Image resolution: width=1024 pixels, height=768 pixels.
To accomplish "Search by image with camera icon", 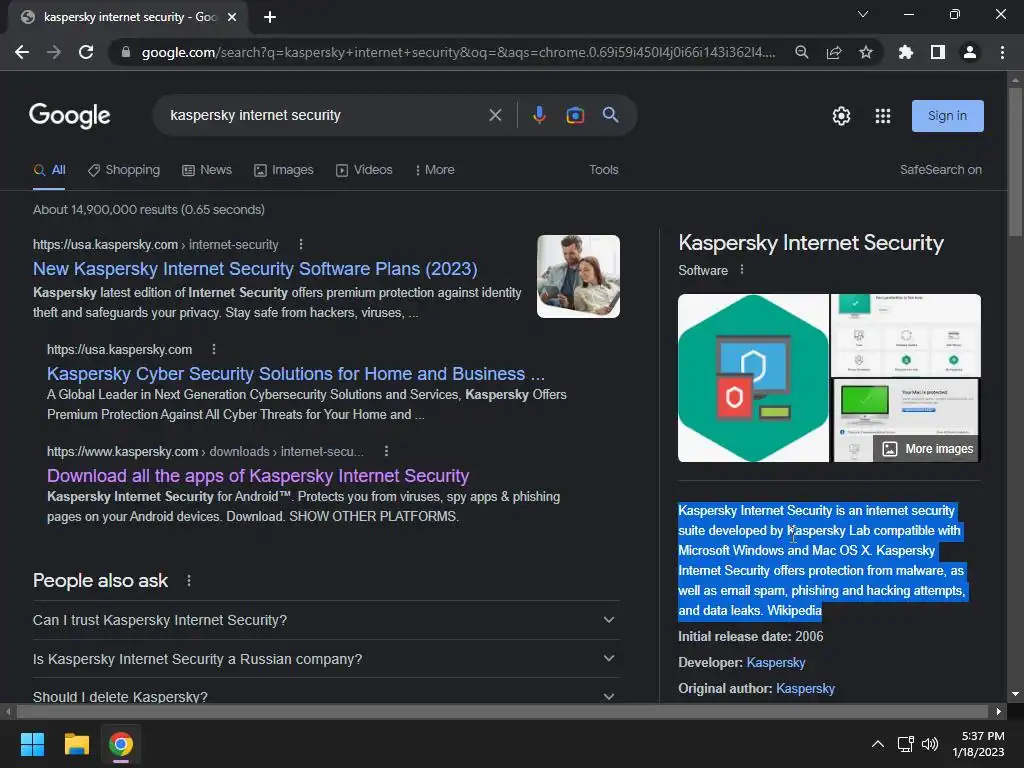I will click(575, 116).
